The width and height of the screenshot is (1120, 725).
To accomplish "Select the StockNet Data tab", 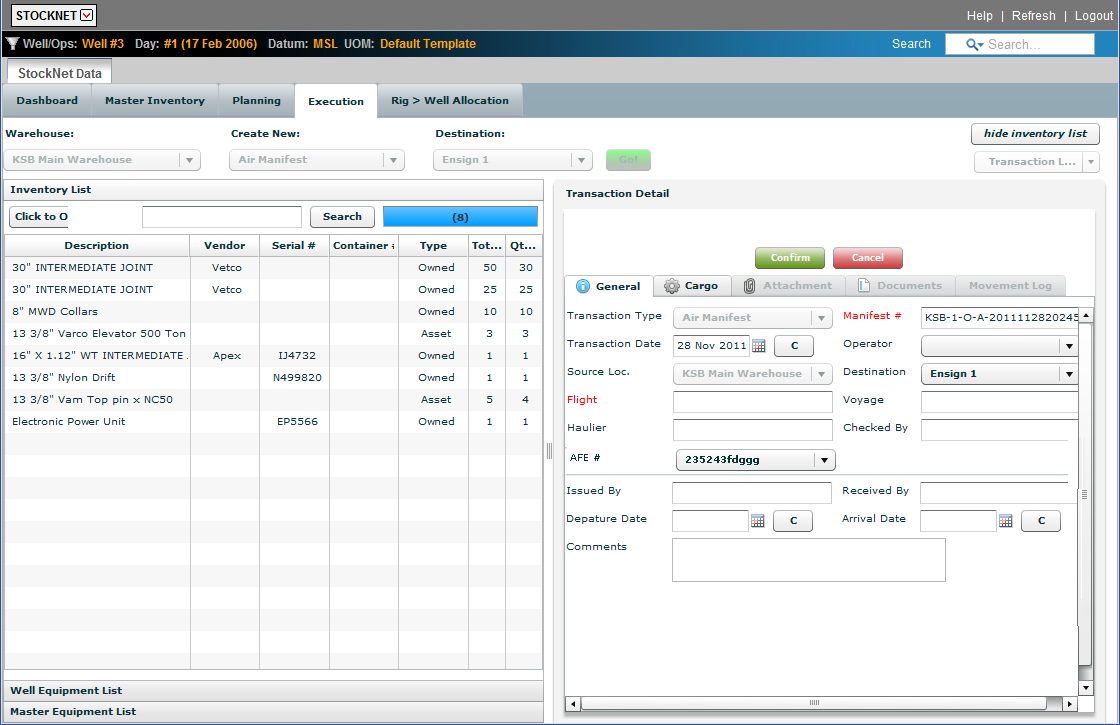I will (x=59, y=73).
